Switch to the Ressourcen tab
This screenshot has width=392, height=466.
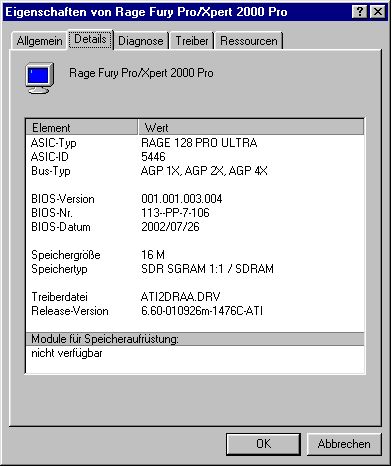(x=249, y=41)
